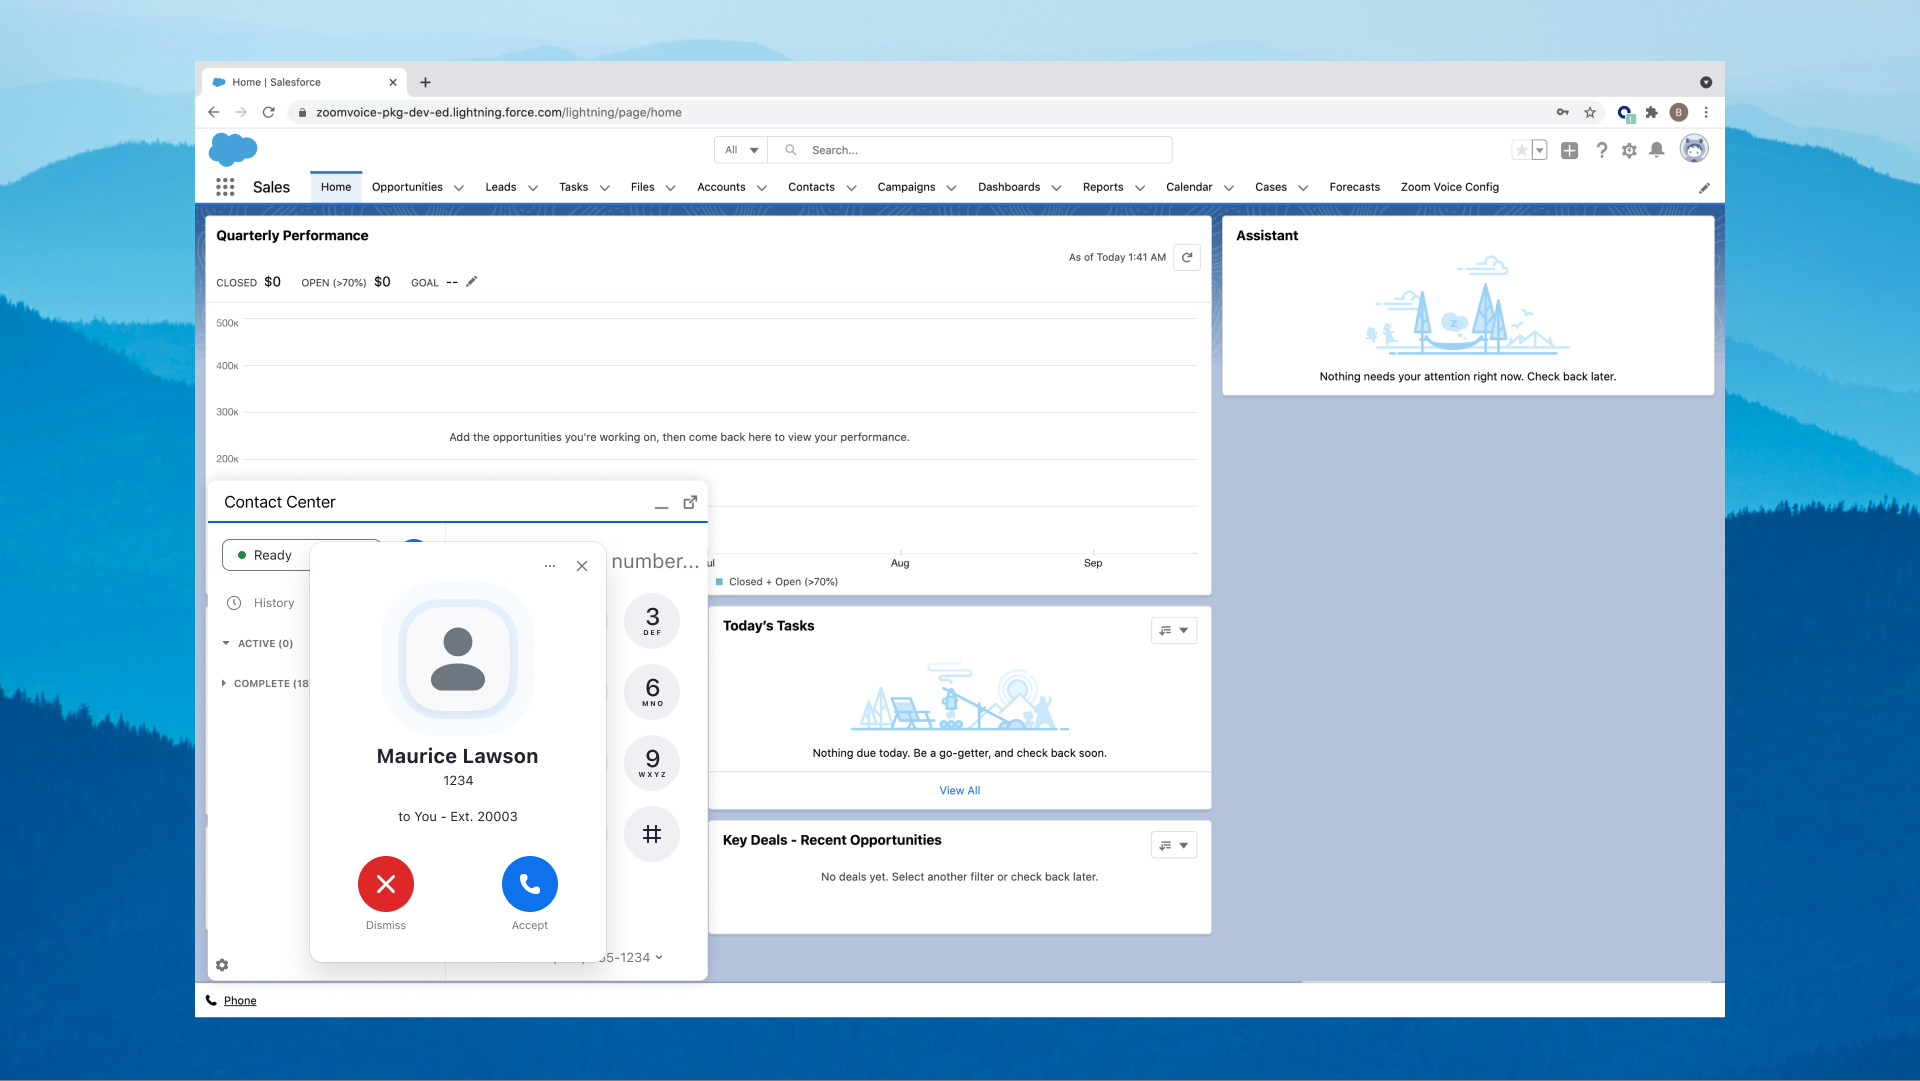This screenshot has width=1920, height=1081.
Task: Open the App Launcher grid icon
Action: point(225,187)
